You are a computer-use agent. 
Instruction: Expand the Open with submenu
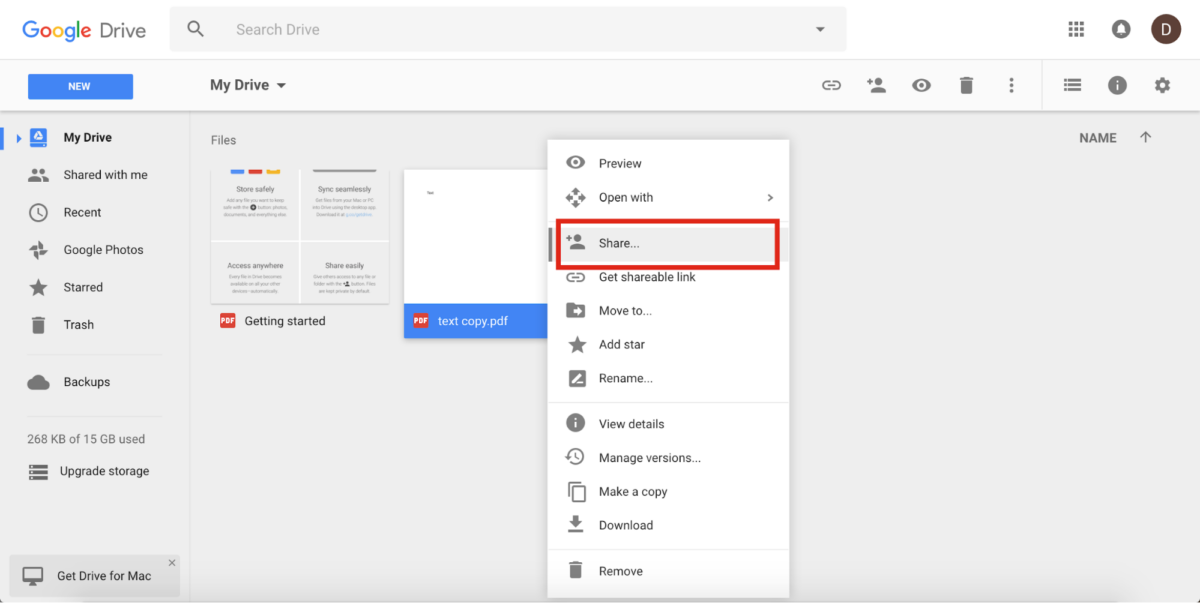click(x=627, y=197)
